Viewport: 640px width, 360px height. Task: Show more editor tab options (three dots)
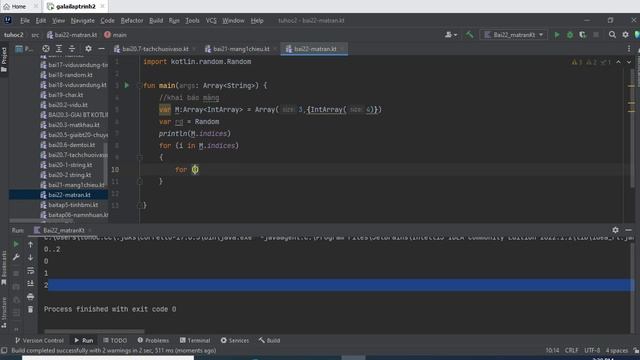coord(629,49)
